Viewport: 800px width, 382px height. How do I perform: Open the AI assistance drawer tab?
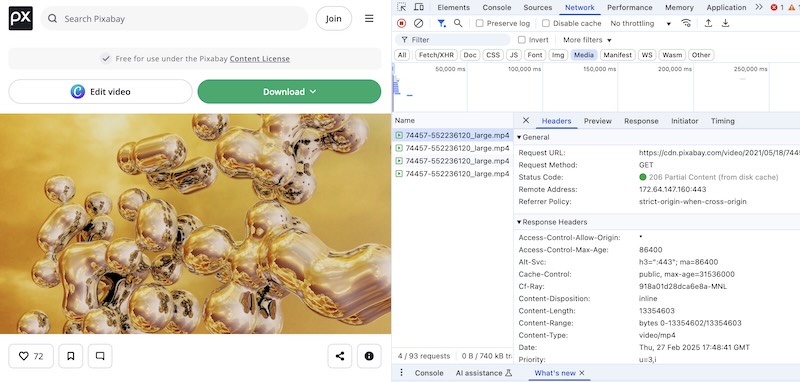484,373
